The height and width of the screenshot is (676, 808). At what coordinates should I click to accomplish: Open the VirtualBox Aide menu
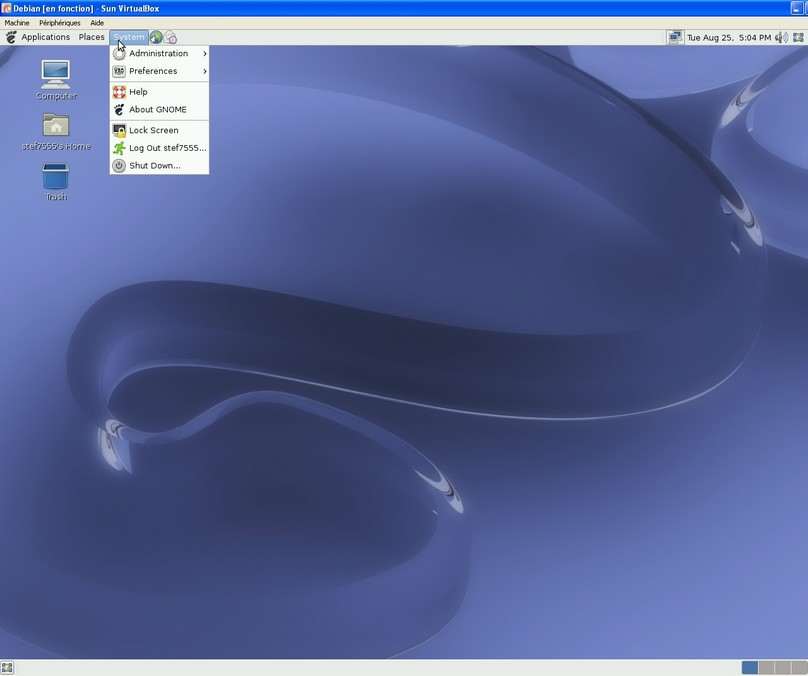click(x=97, y=23)
